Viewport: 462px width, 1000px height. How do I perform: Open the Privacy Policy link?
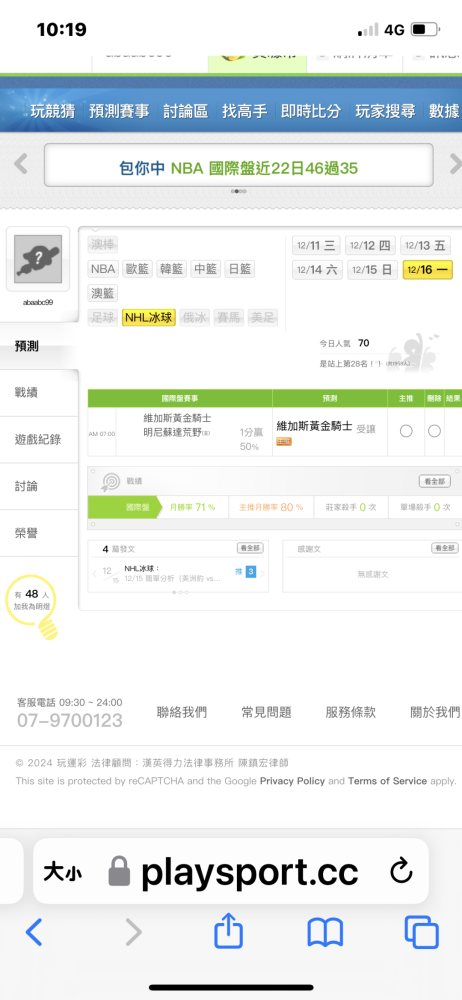pos(292,781)
